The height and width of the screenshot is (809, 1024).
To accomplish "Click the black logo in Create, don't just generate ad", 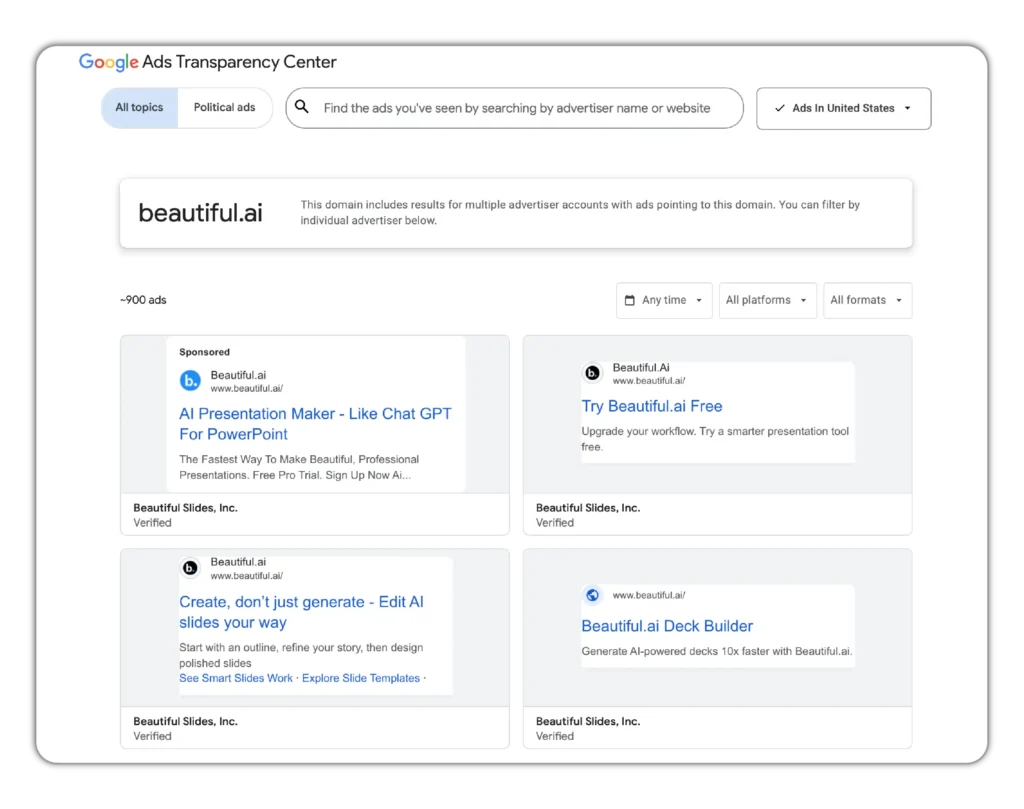I will [190, 568].
